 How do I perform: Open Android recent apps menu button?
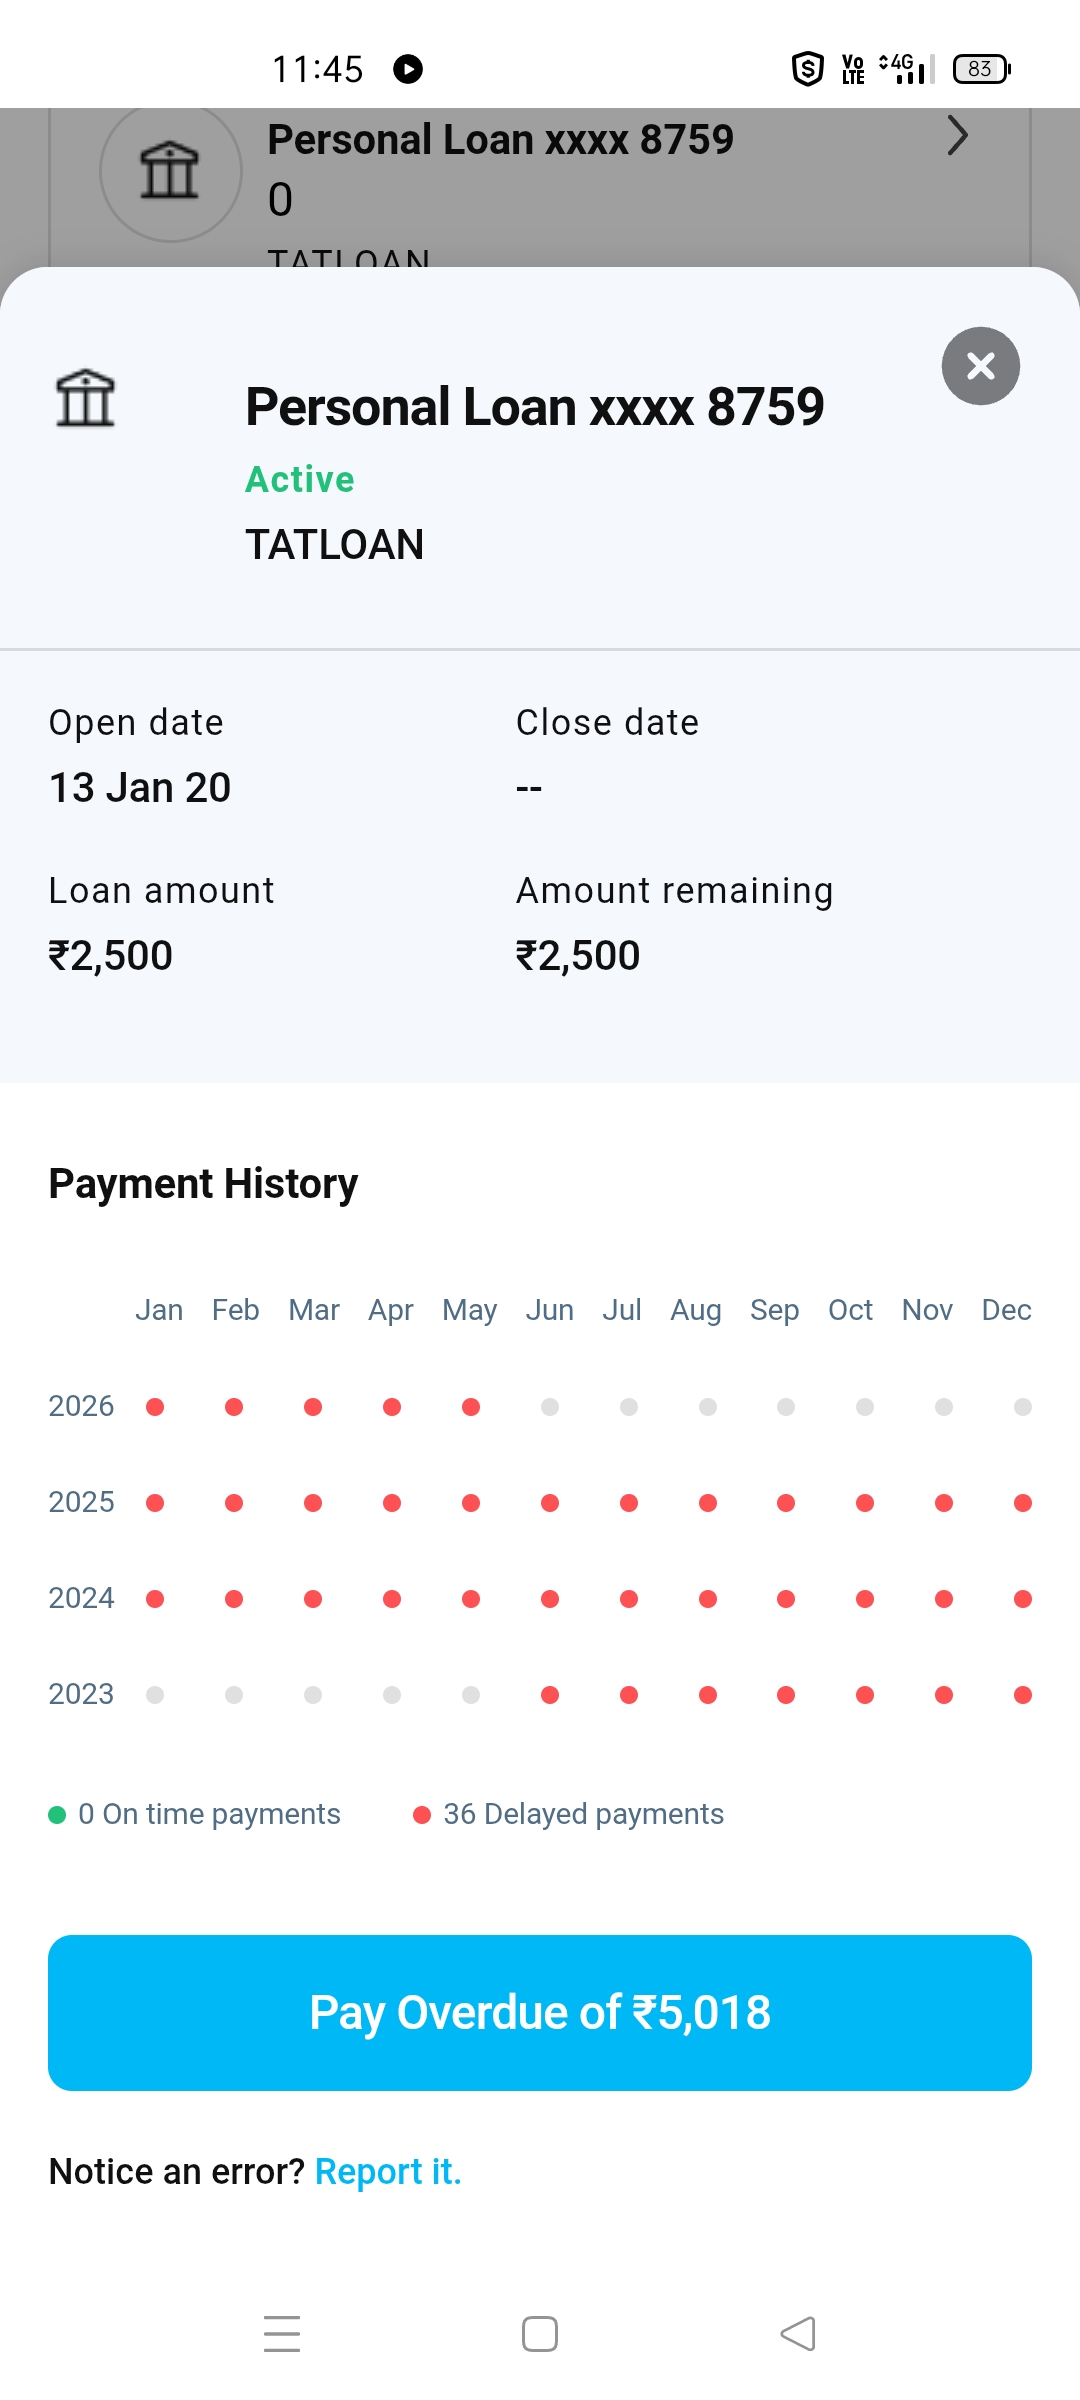coord(282,2334)
